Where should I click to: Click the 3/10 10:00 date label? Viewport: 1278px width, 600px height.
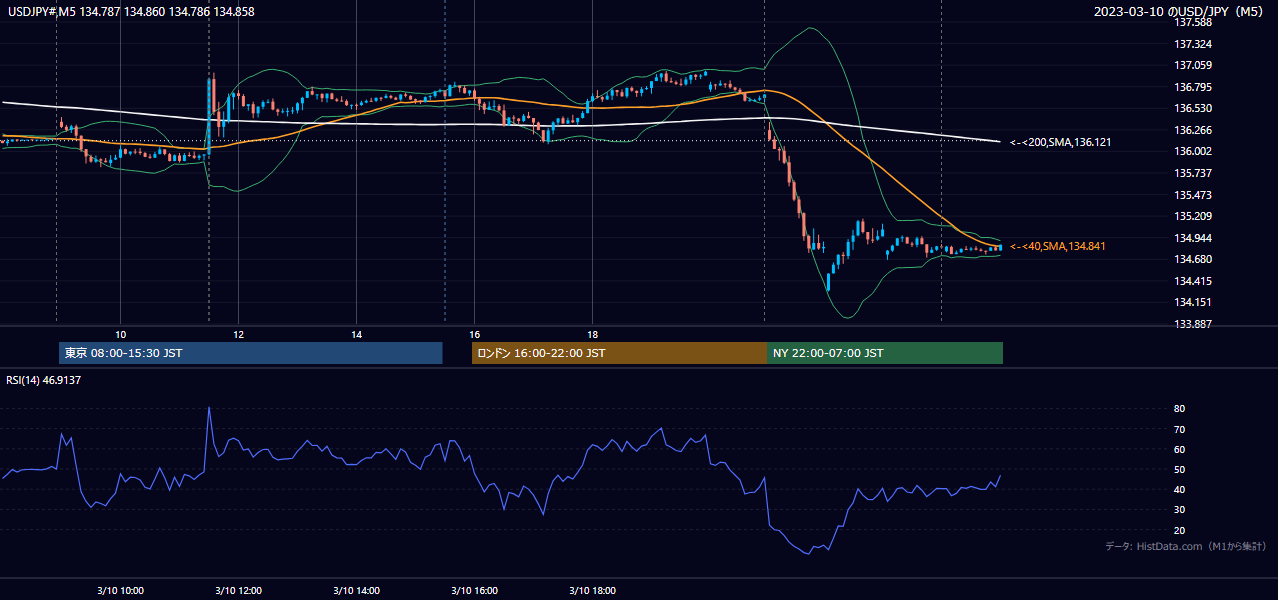coord(120,591)
